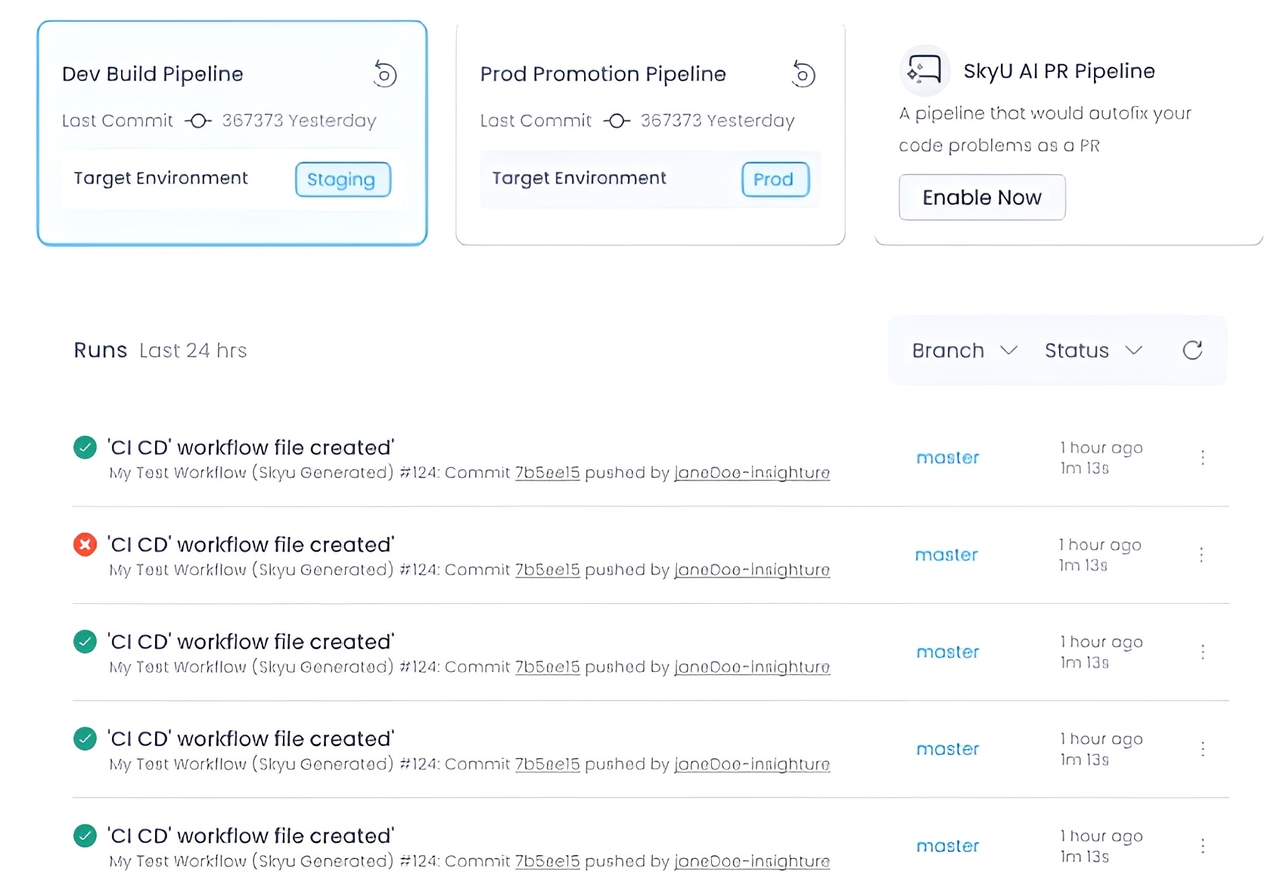Screen dimensions: 1280x896
Task: Expand the Branch filter dropdown
Action: 964,350
